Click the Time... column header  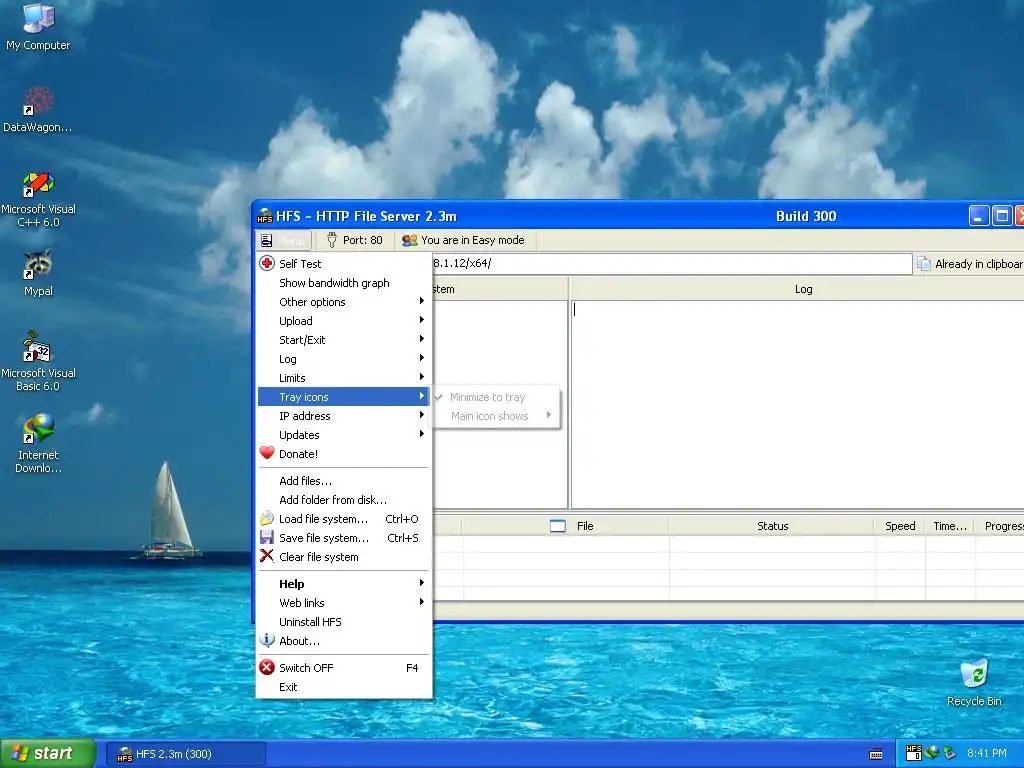[x=950, y=526]
